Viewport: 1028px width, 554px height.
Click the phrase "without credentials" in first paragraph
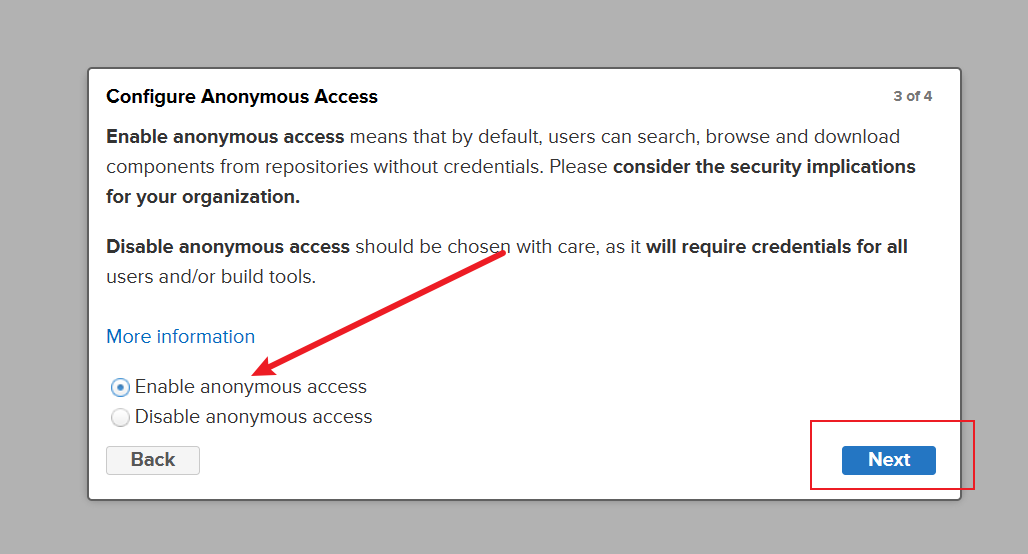[458, 166]
